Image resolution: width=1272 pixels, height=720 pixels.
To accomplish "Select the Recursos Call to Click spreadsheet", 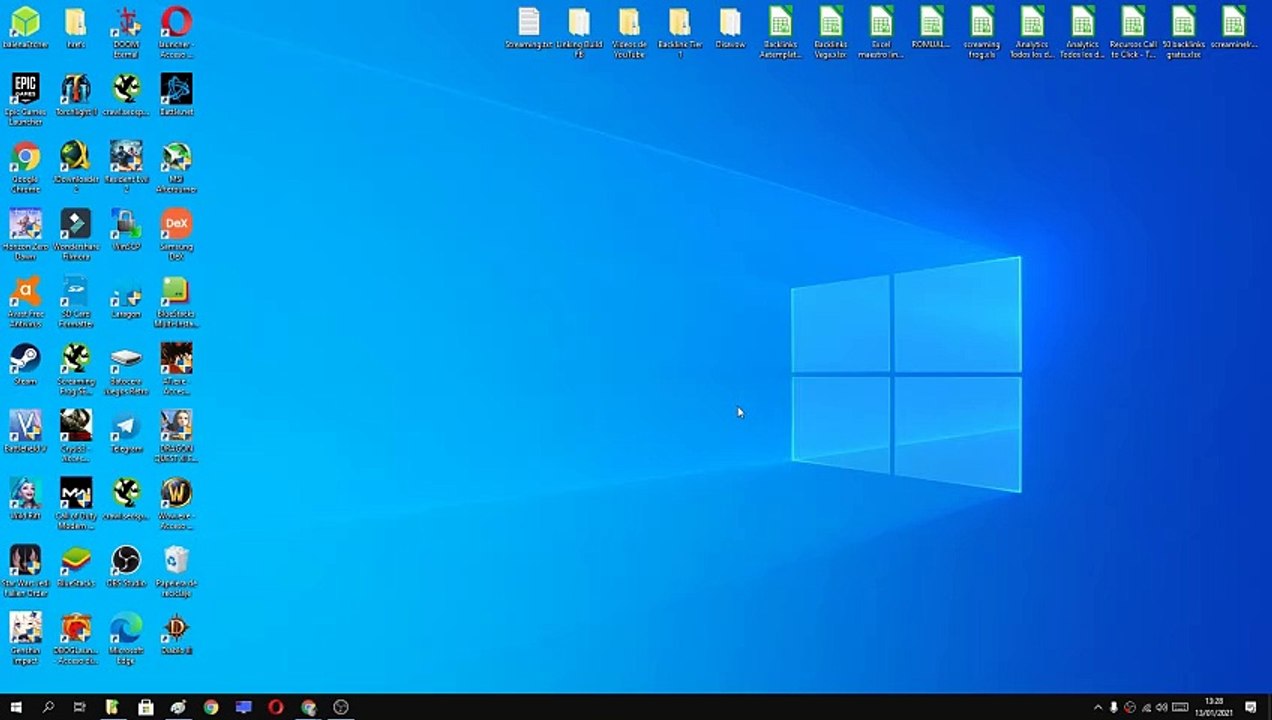I will 1133,33.
